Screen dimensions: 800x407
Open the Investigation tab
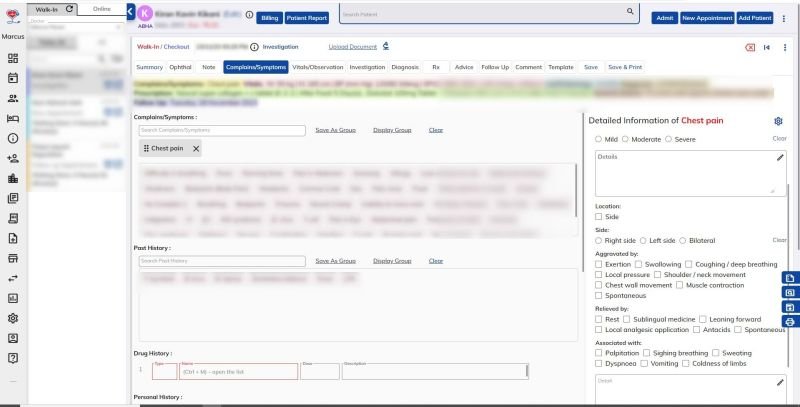367,67
